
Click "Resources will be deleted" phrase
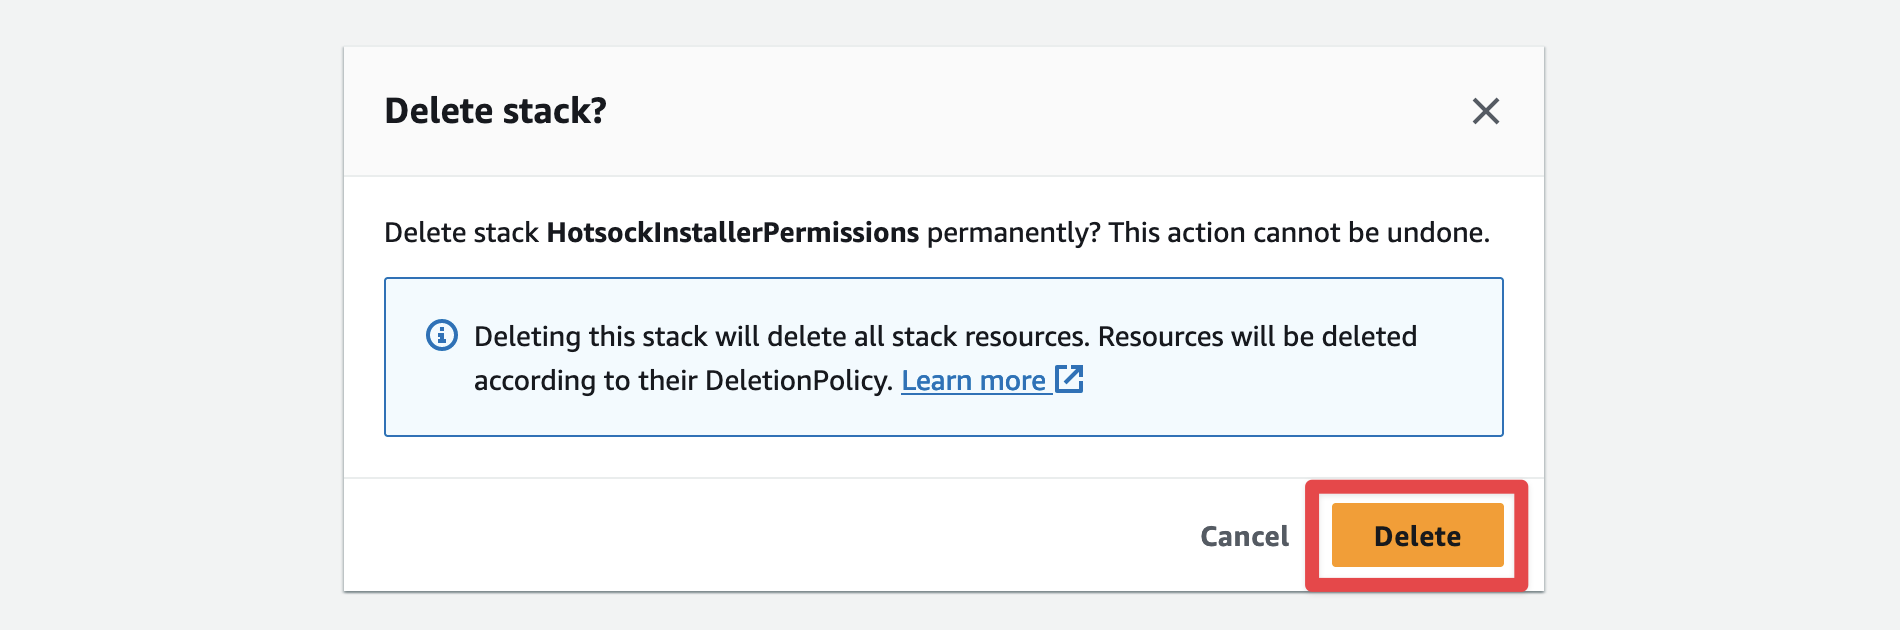[1257, 337]
